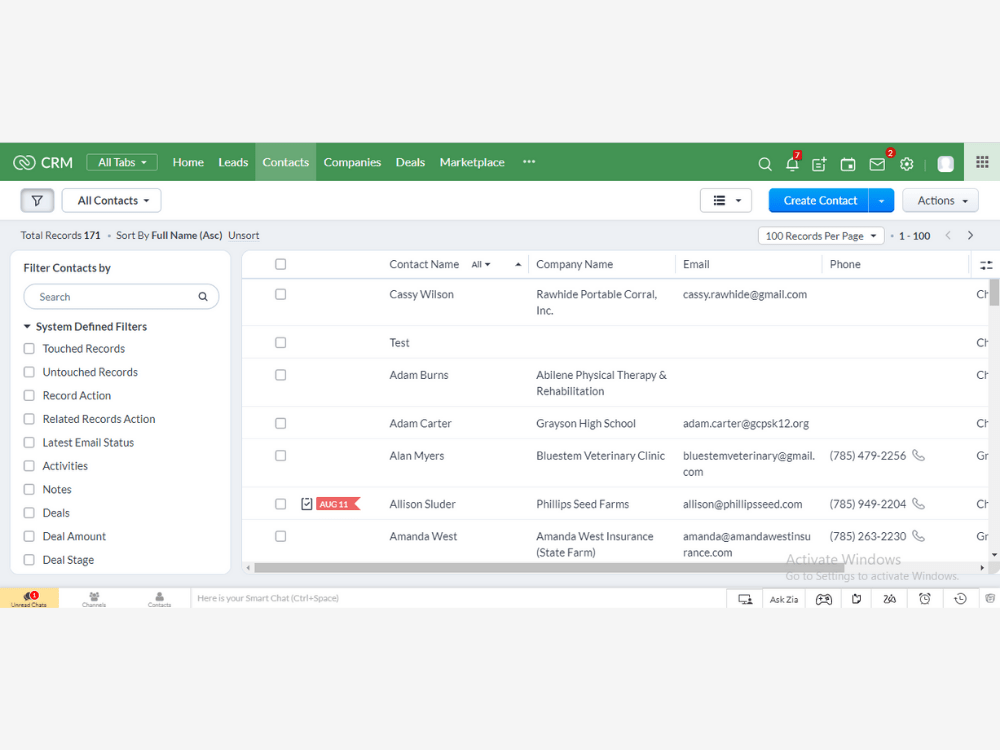The image size is (1000, 750).
Task: Call Alan Myers phone icon
Action: coord(918,455)
